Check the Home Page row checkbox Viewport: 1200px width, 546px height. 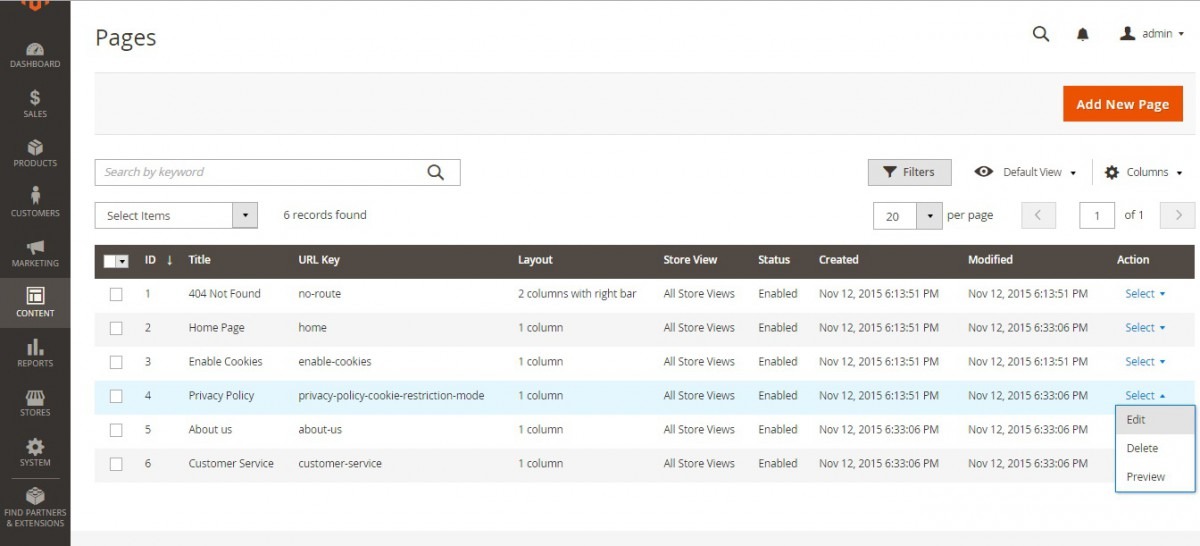pos(116,328)
